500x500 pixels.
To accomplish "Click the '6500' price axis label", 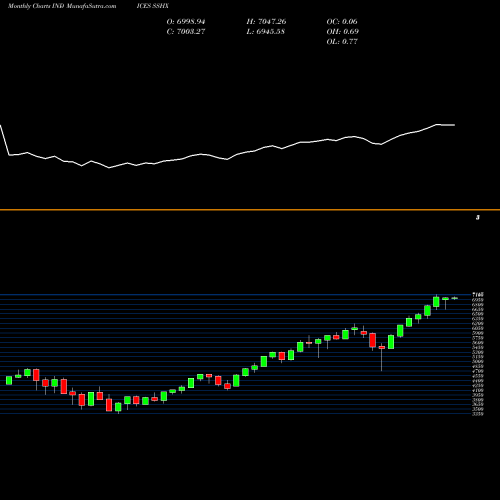I will pos(478,314).
